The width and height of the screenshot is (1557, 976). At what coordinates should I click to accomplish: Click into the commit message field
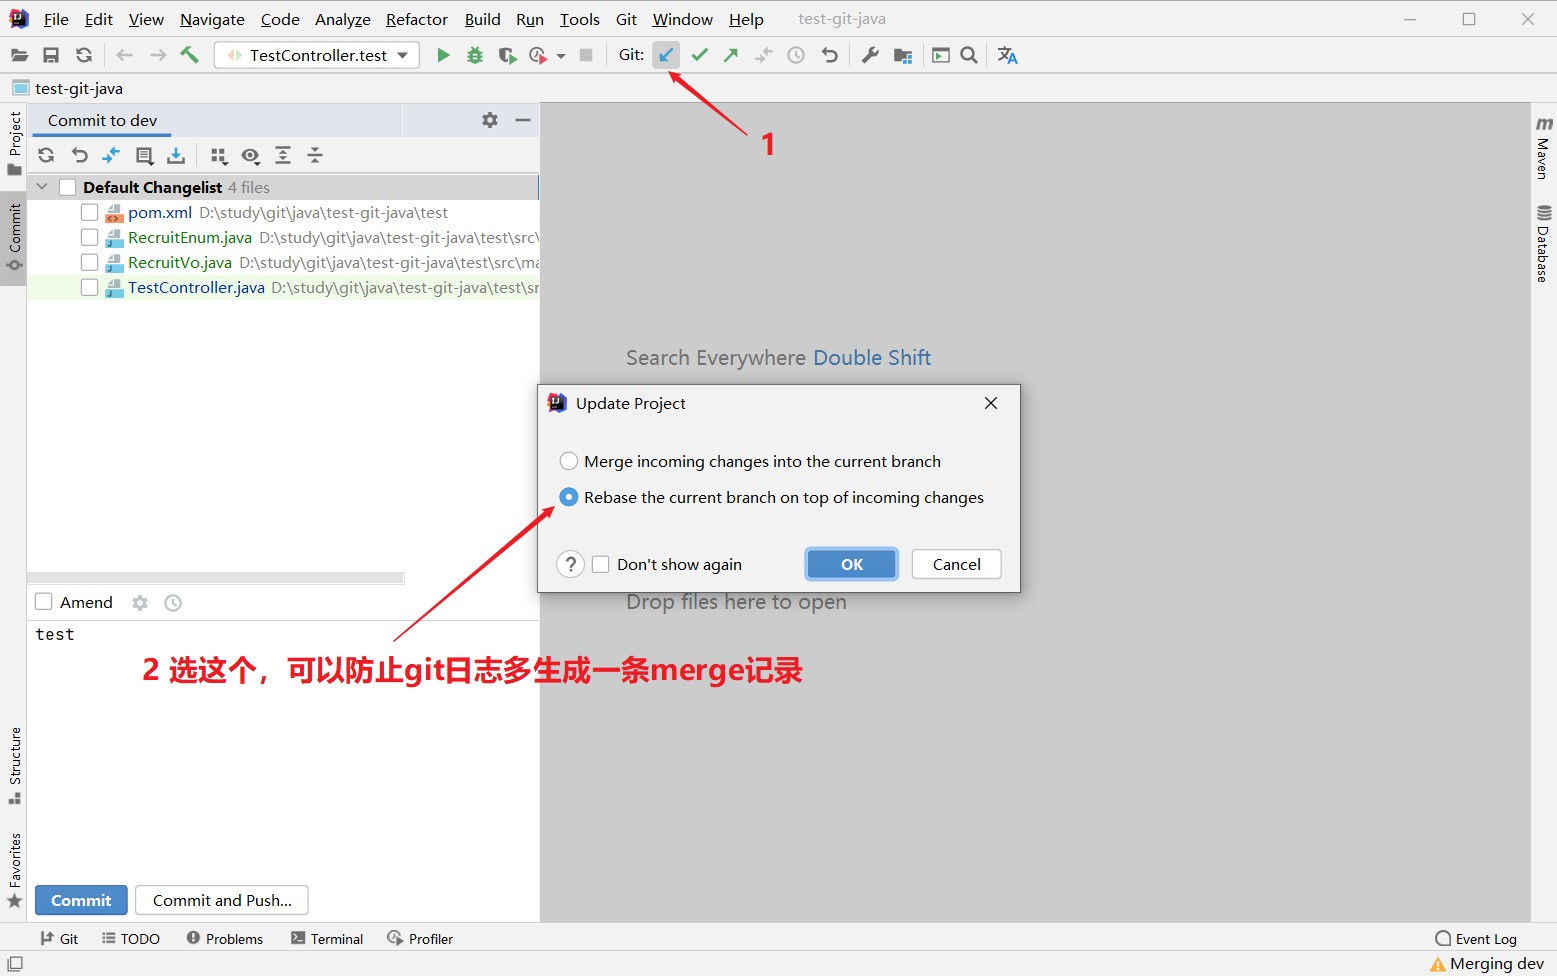point(283,750)
